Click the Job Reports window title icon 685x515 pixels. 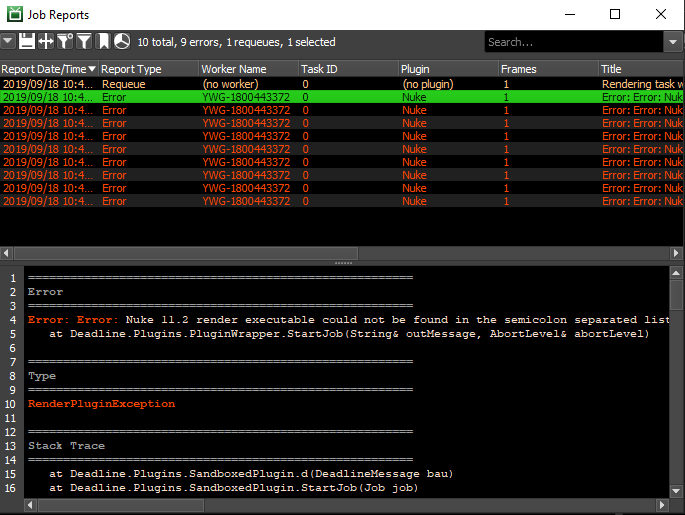click(15, 15)
